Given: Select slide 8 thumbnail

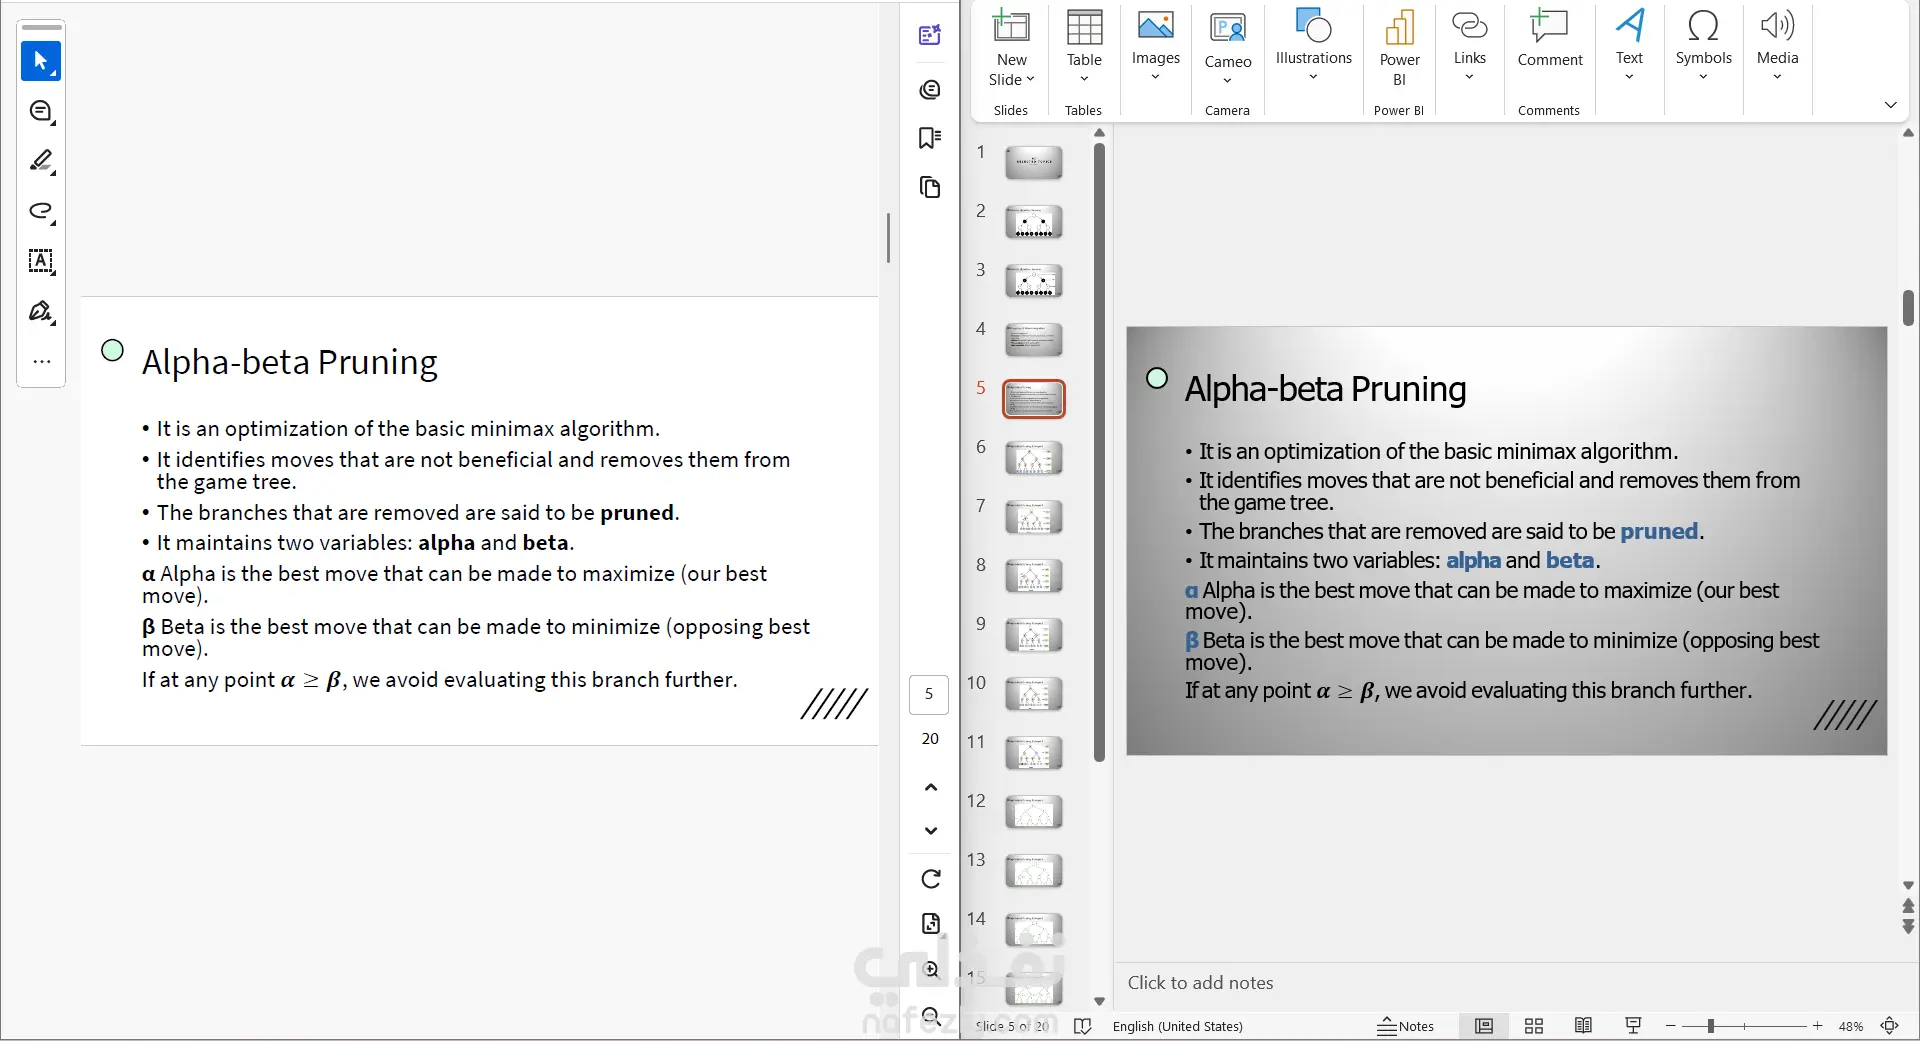Looking at the screenshot, I should tap(1033, 575).
